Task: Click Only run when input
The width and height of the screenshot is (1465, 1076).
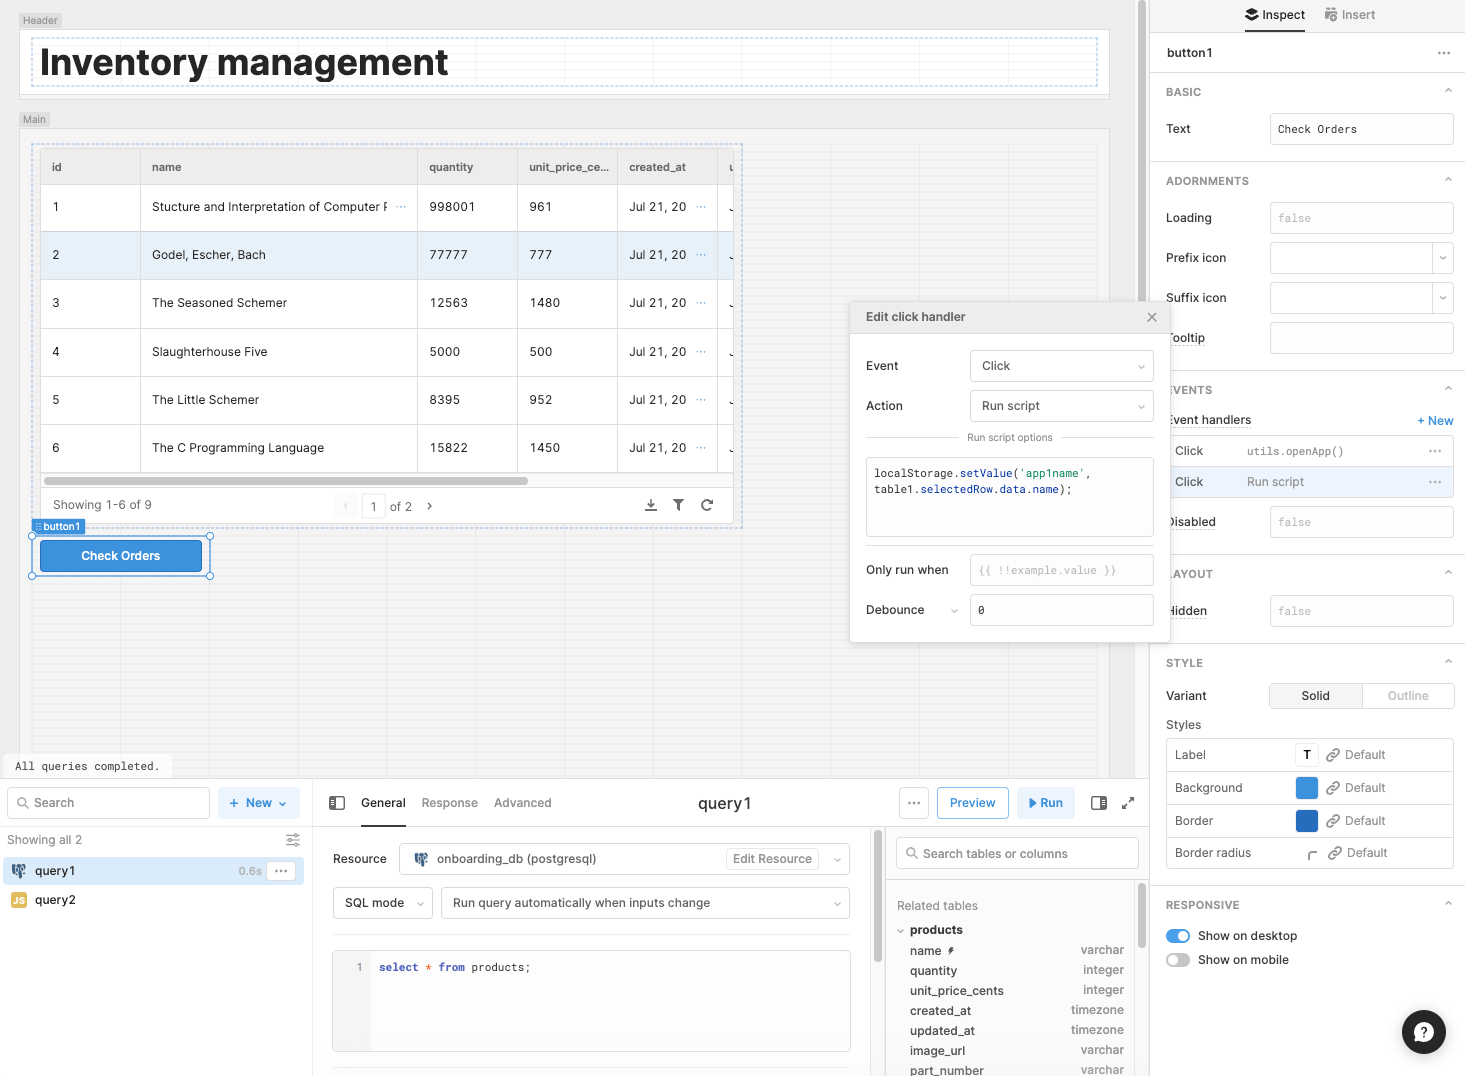Action: tap(1062, 570)
